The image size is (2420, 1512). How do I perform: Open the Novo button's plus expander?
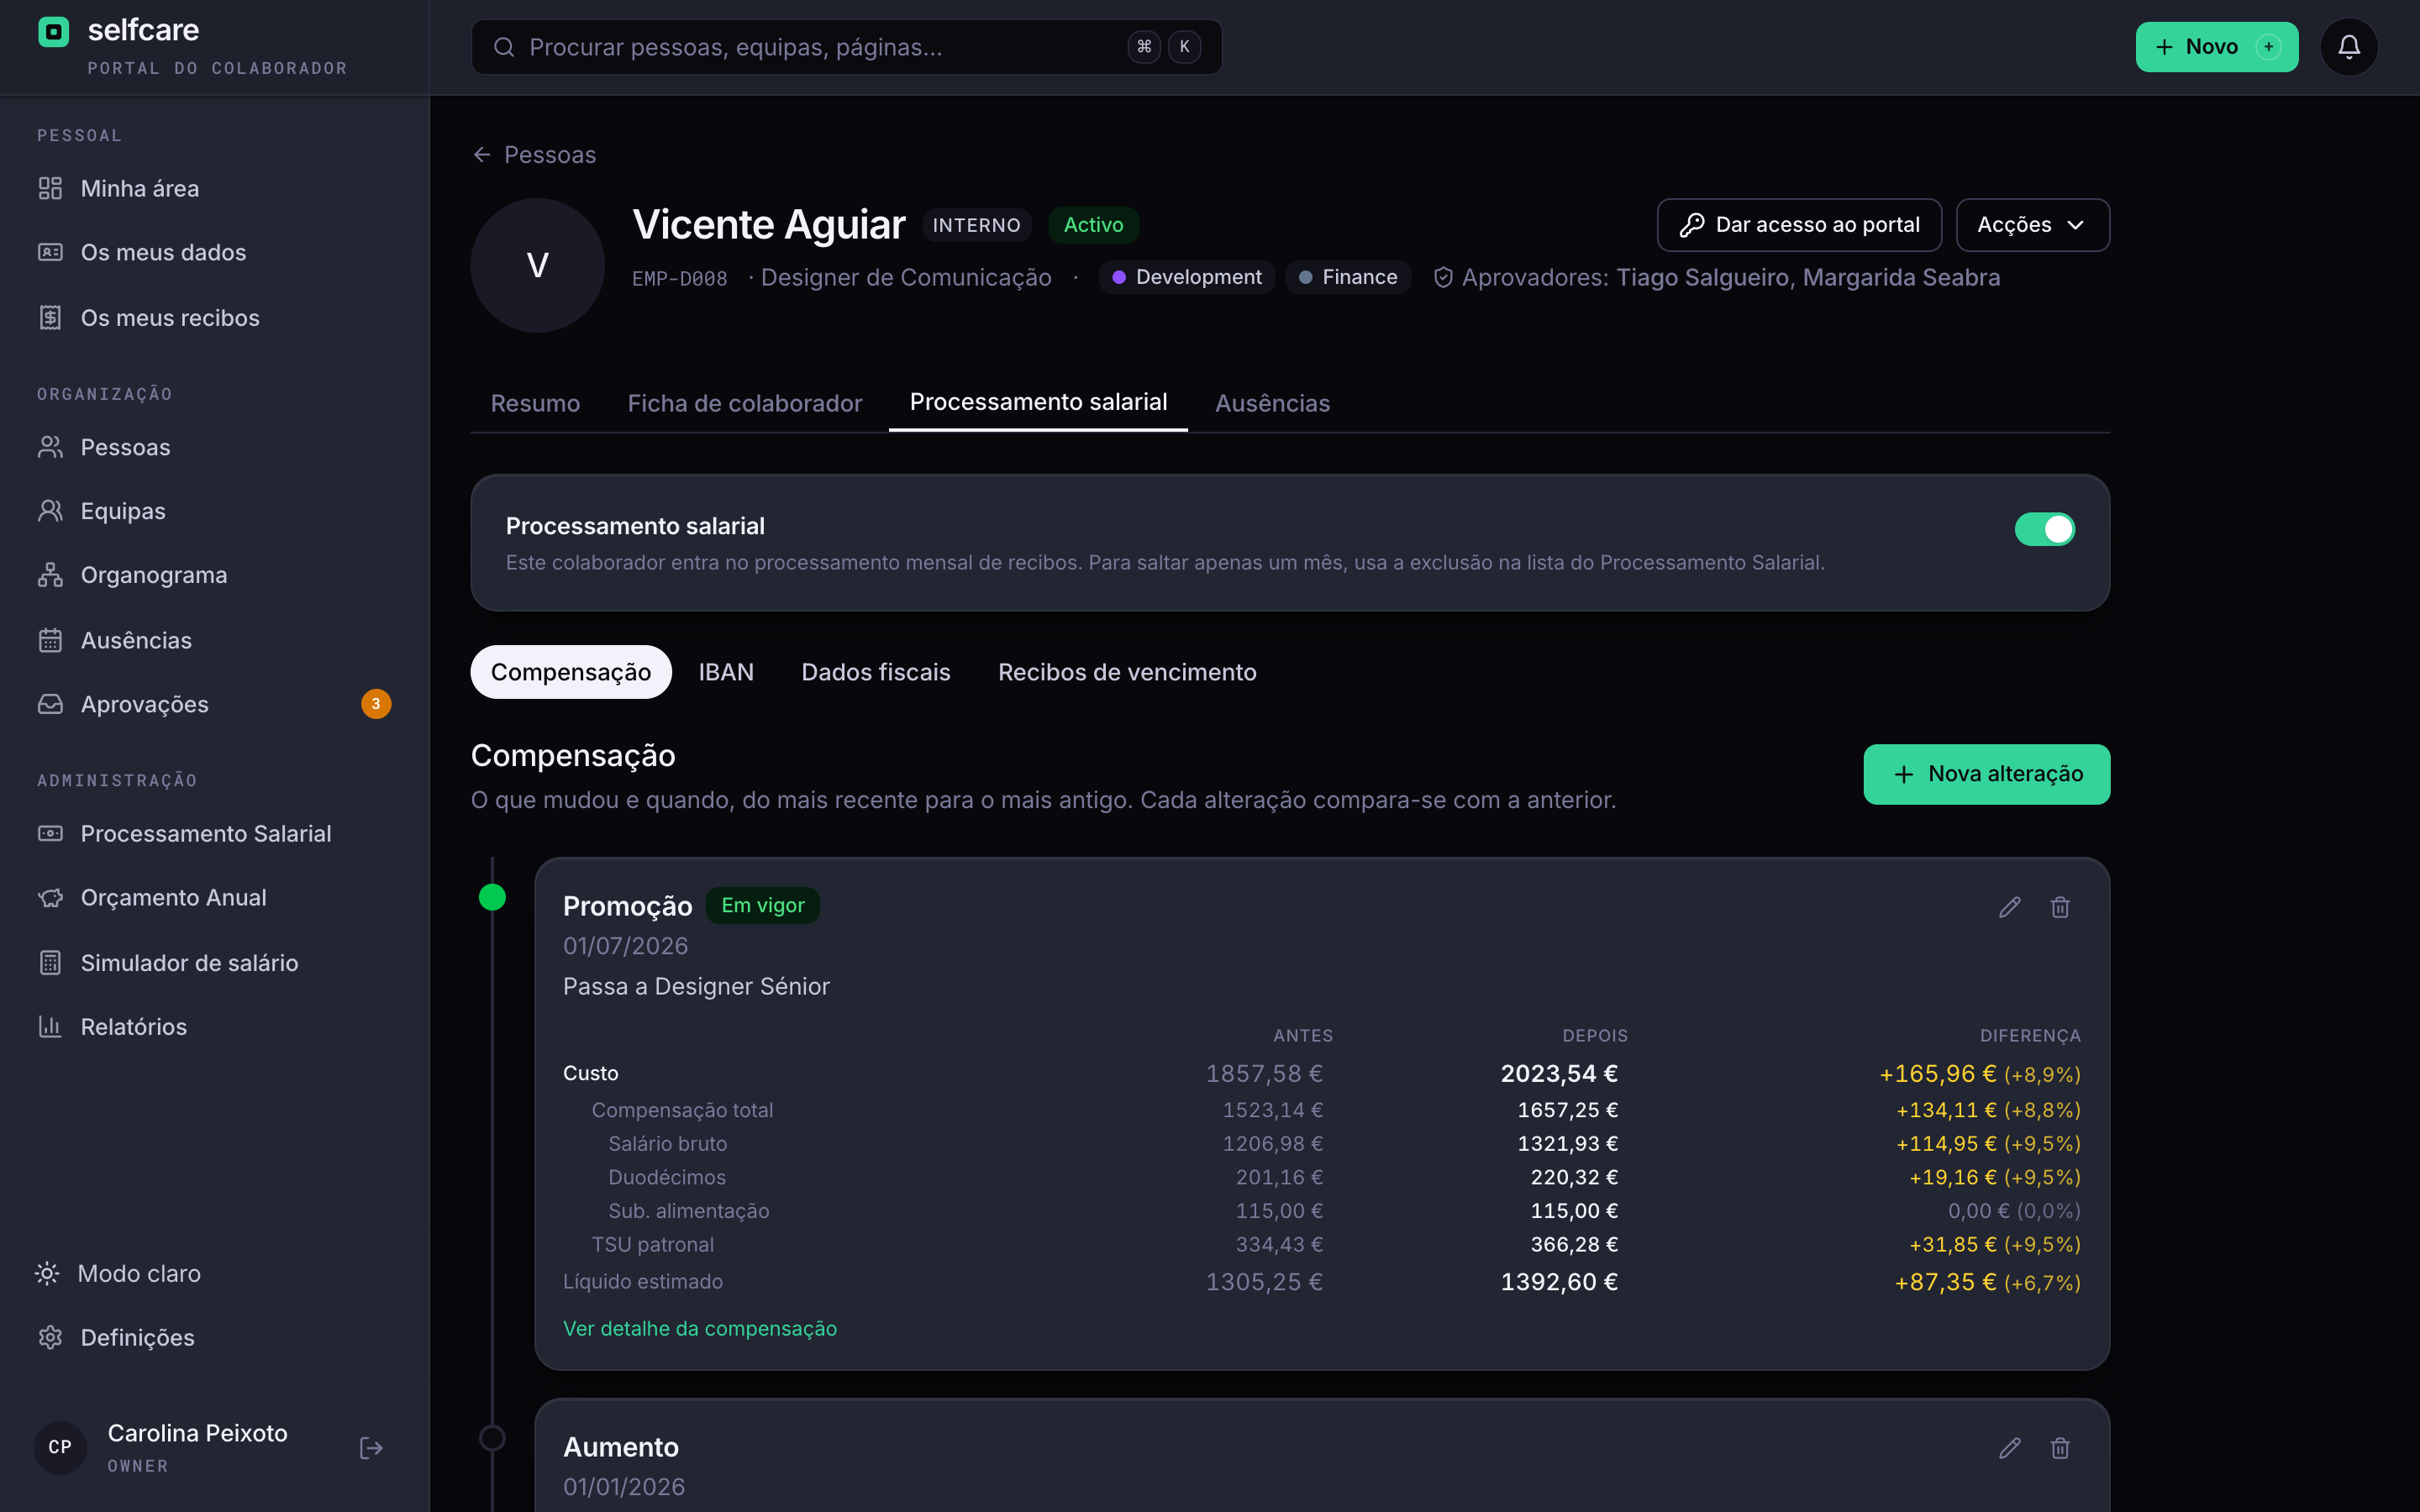pyautogui.click(x=2268, y=47)
